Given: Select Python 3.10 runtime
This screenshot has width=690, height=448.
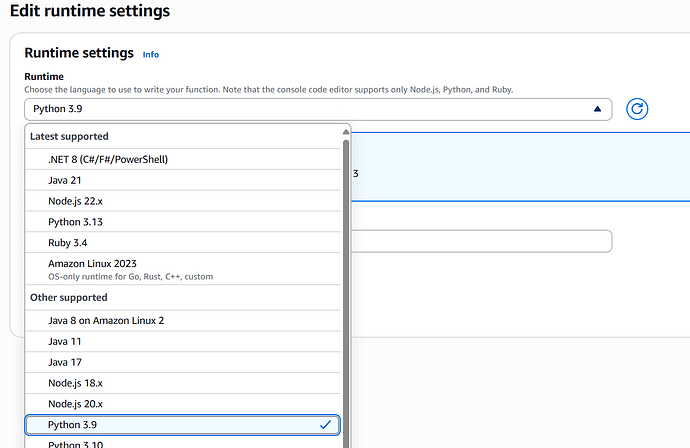Looking at the screenshot, I should tap(183, 442).
